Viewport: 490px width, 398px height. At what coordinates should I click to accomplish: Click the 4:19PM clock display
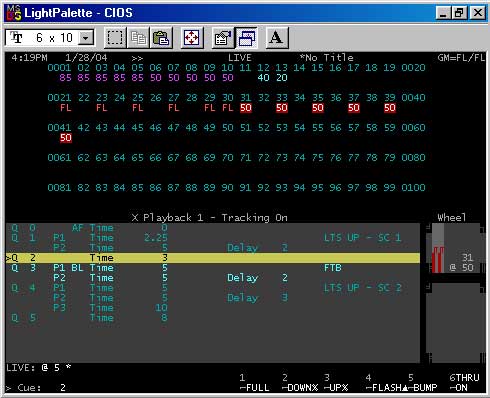pyautogui.click(x=29, y=58)
